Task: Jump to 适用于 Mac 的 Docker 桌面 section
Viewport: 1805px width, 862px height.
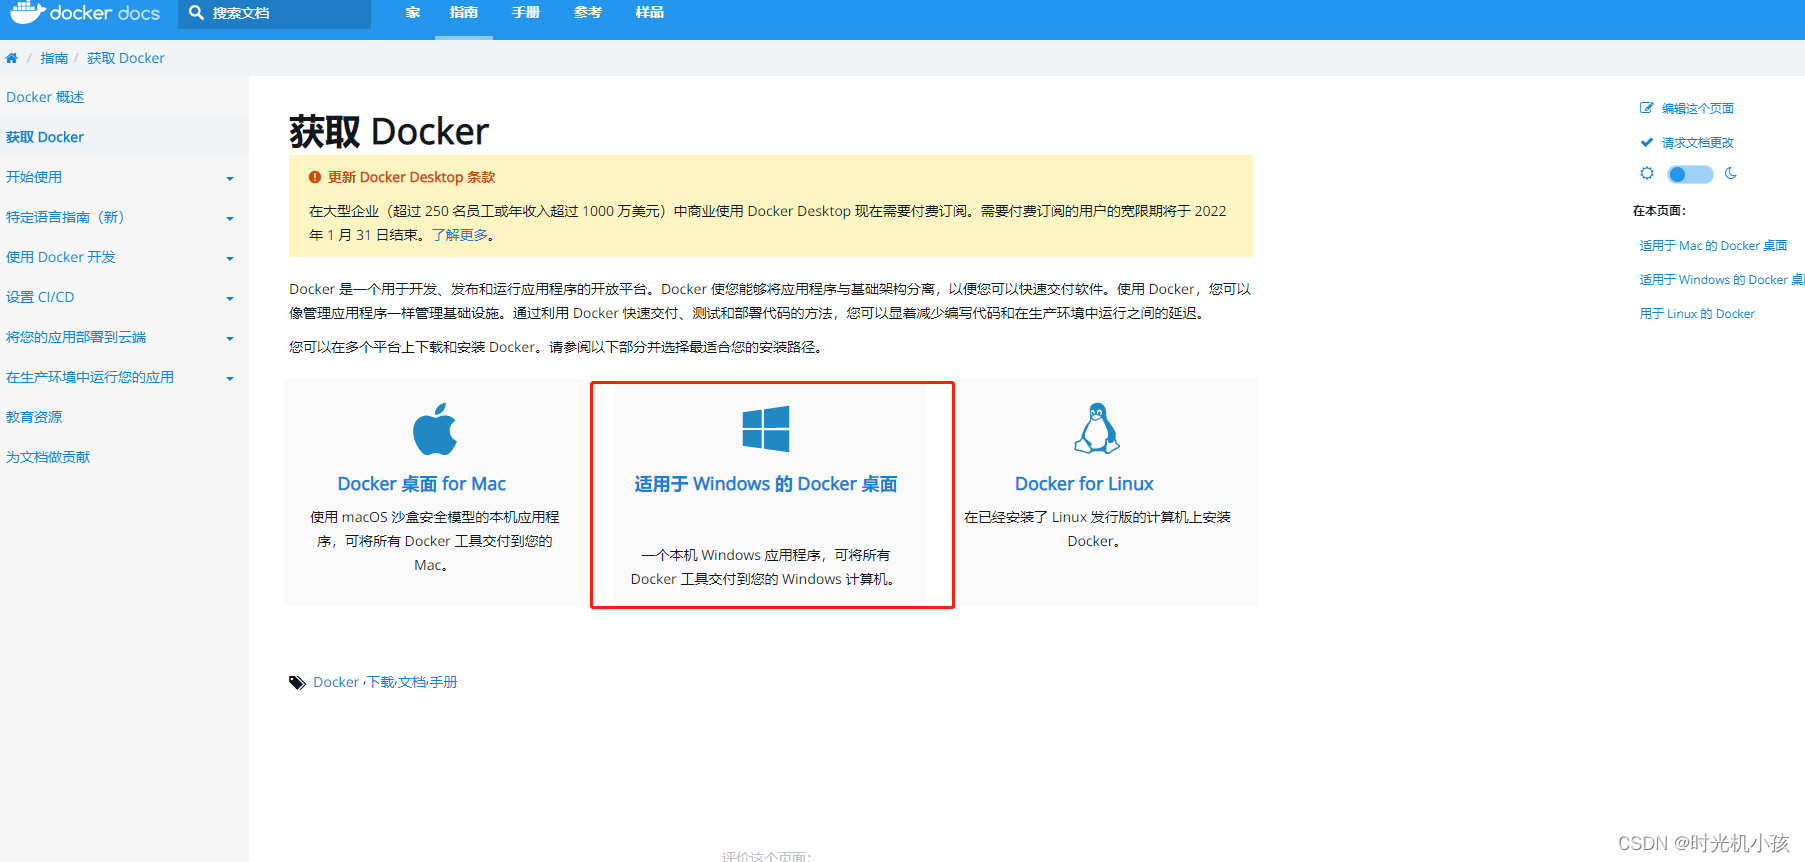Action: click(x=1713, y=245)
